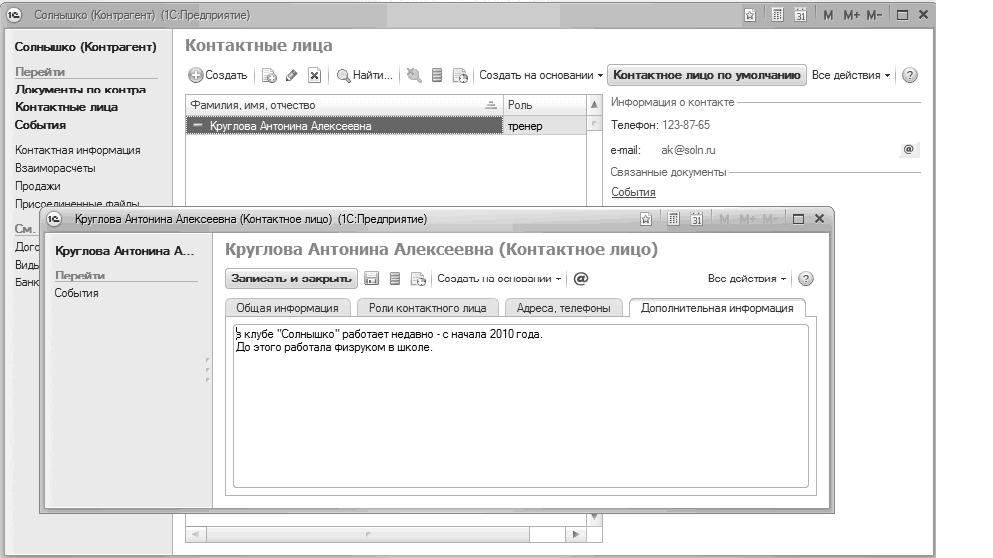This screenshot has width=993, height=558.
Task: Switch to Общая информация tab
Action: point(288,308)
